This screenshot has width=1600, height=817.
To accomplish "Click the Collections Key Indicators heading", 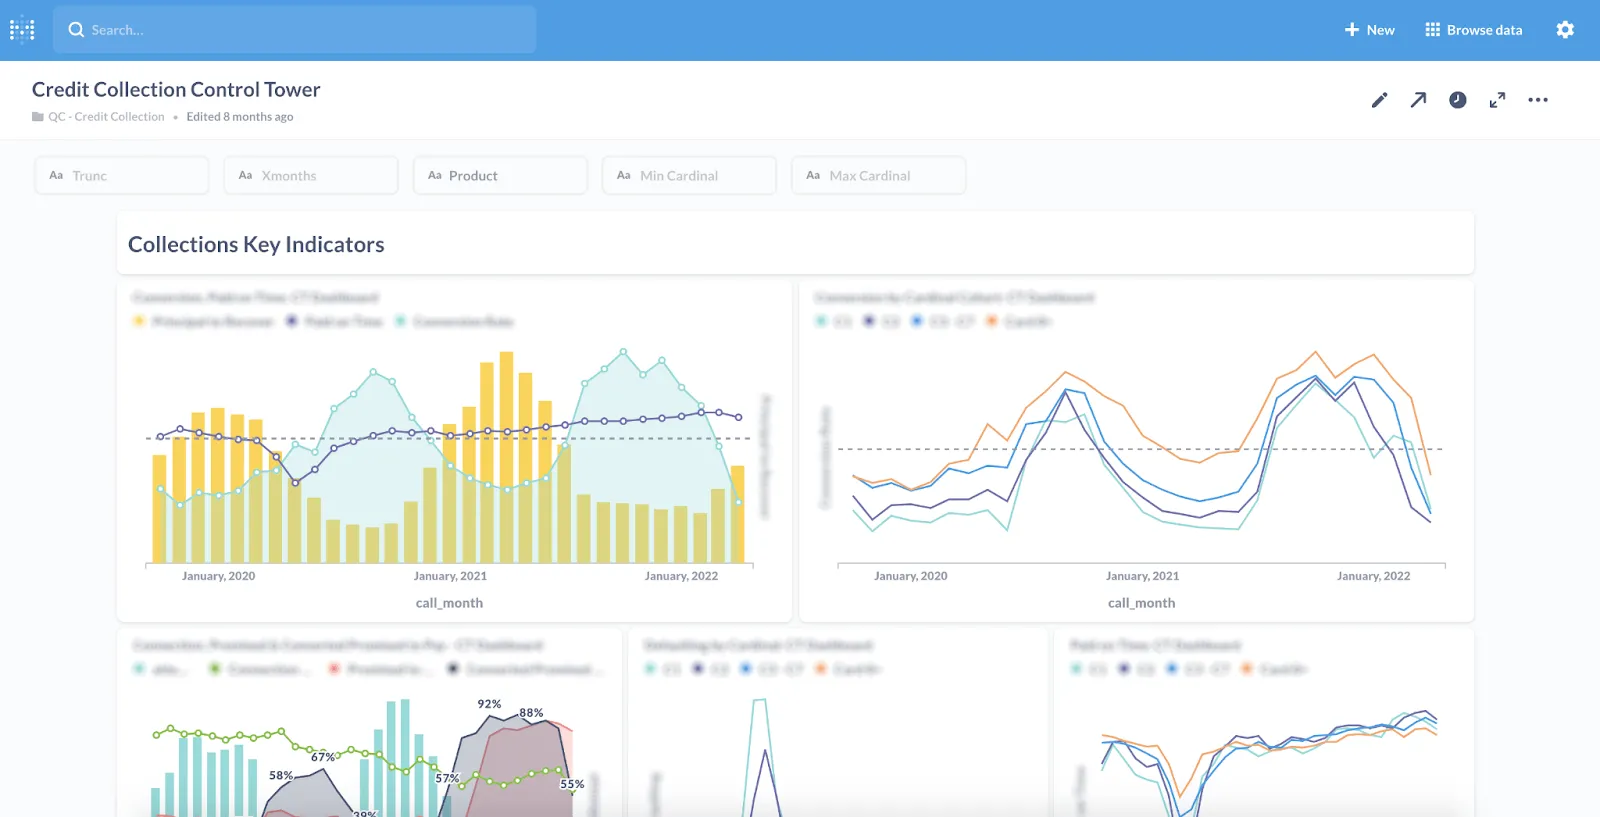I will click(256, 245).
